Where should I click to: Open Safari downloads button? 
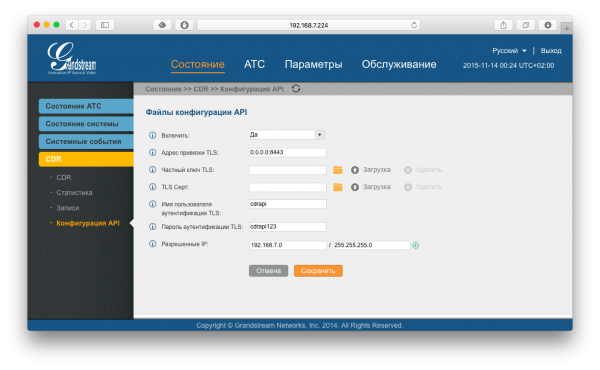pos(548,25)
